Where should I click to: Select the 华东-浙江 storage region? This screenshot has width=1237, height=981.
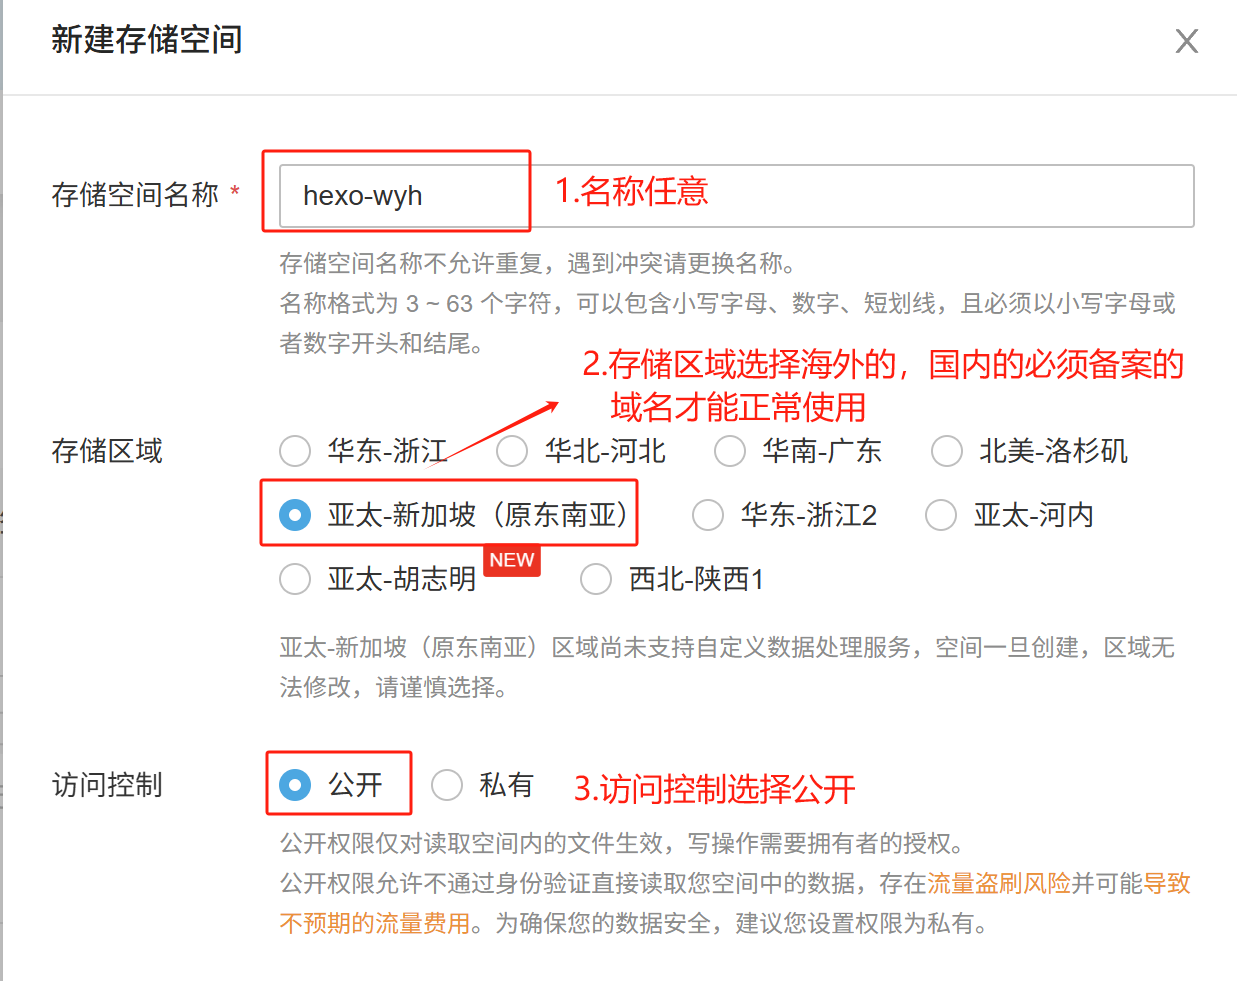coord(295,451)
